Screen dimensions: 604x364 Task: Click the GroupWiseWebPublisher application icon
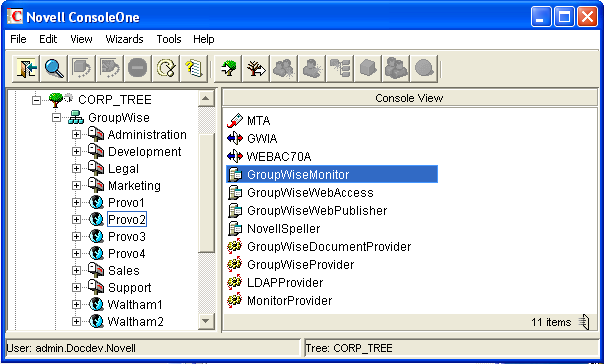point(235,210)
